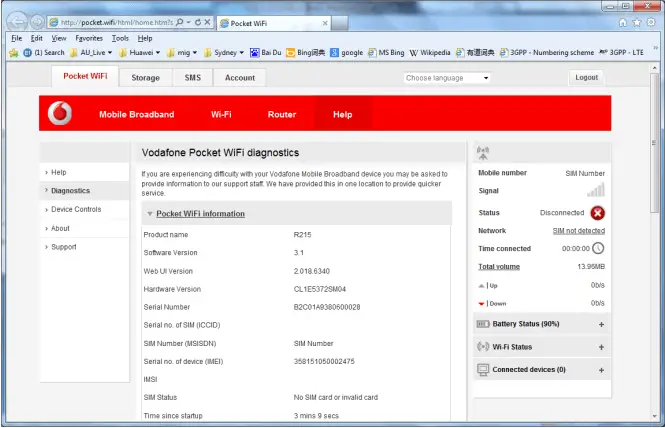665x428 pixels.
Task: Click the vertical page scrollbar thumb
Action: tap(654, 143)
